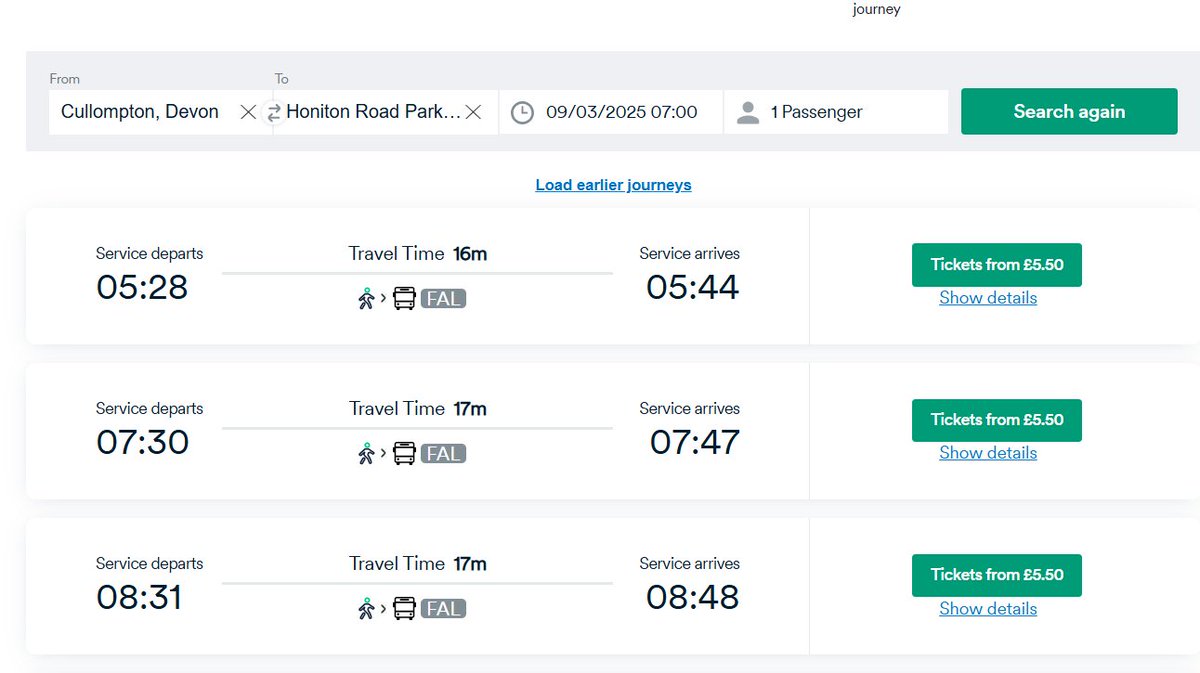Open the 1 Passenger selector
Image resolution: width=1200 pixels, height=673 pixels.
836,112
